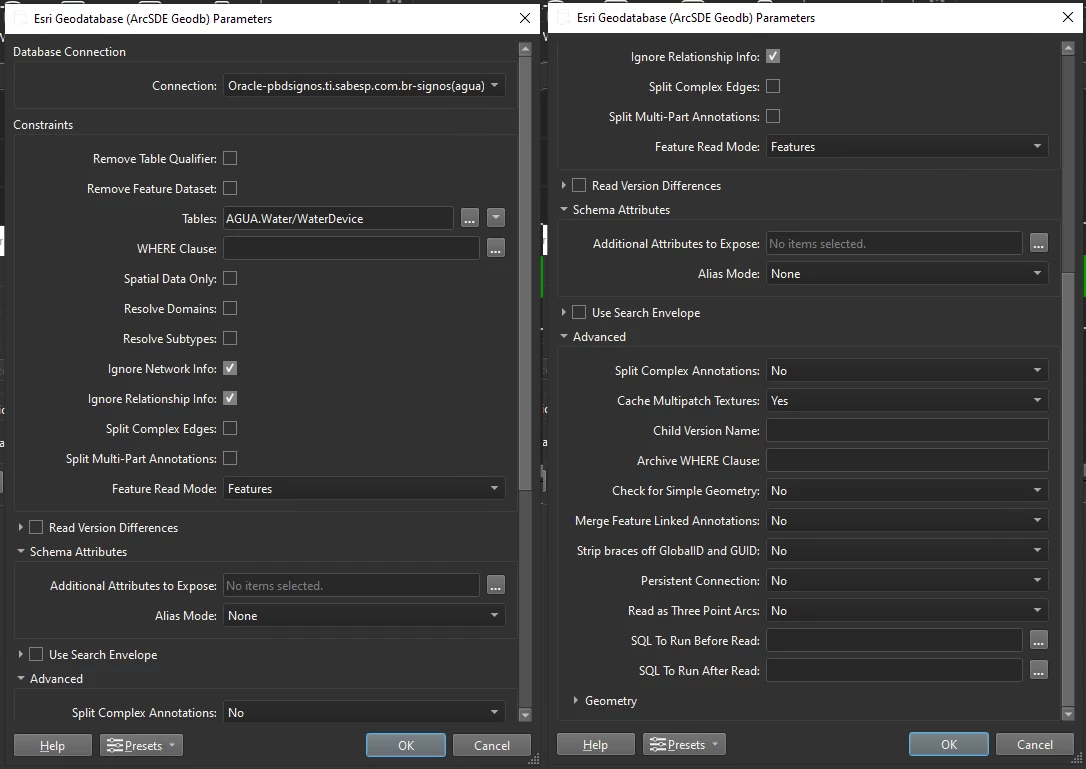1086x769 pixels.
Task: Collapse Advanced section in right dialog
Action: coord(564,336)
